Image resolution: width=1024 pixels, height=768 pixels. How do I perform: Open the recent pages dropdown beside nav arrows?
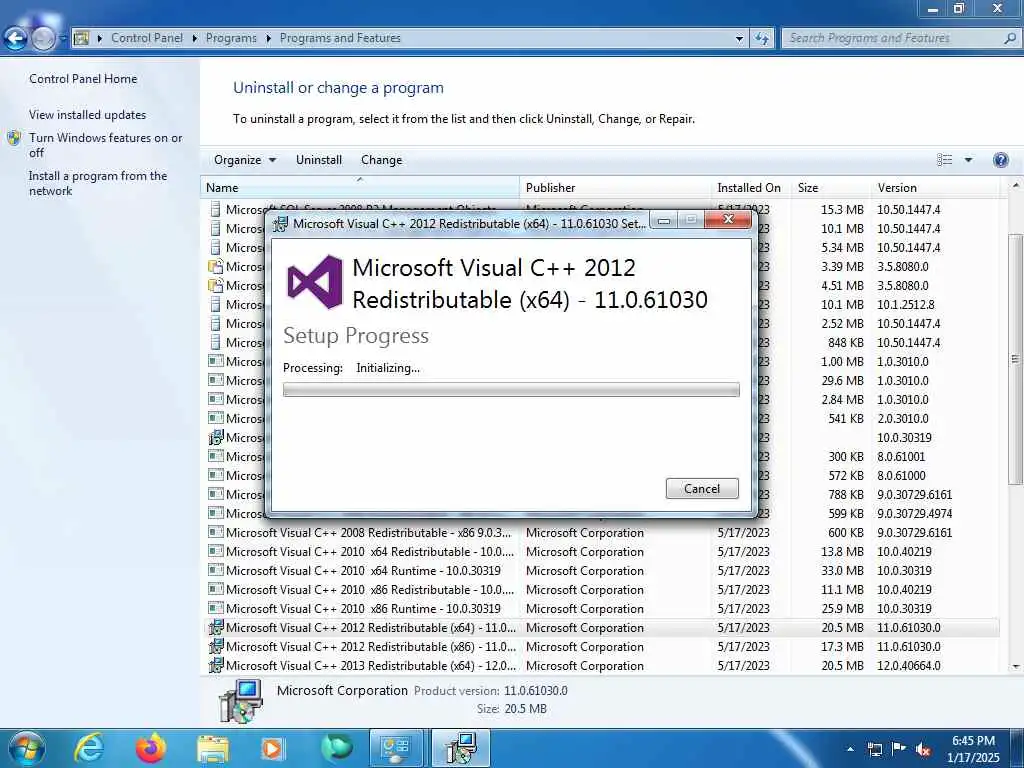click(63, 39)
